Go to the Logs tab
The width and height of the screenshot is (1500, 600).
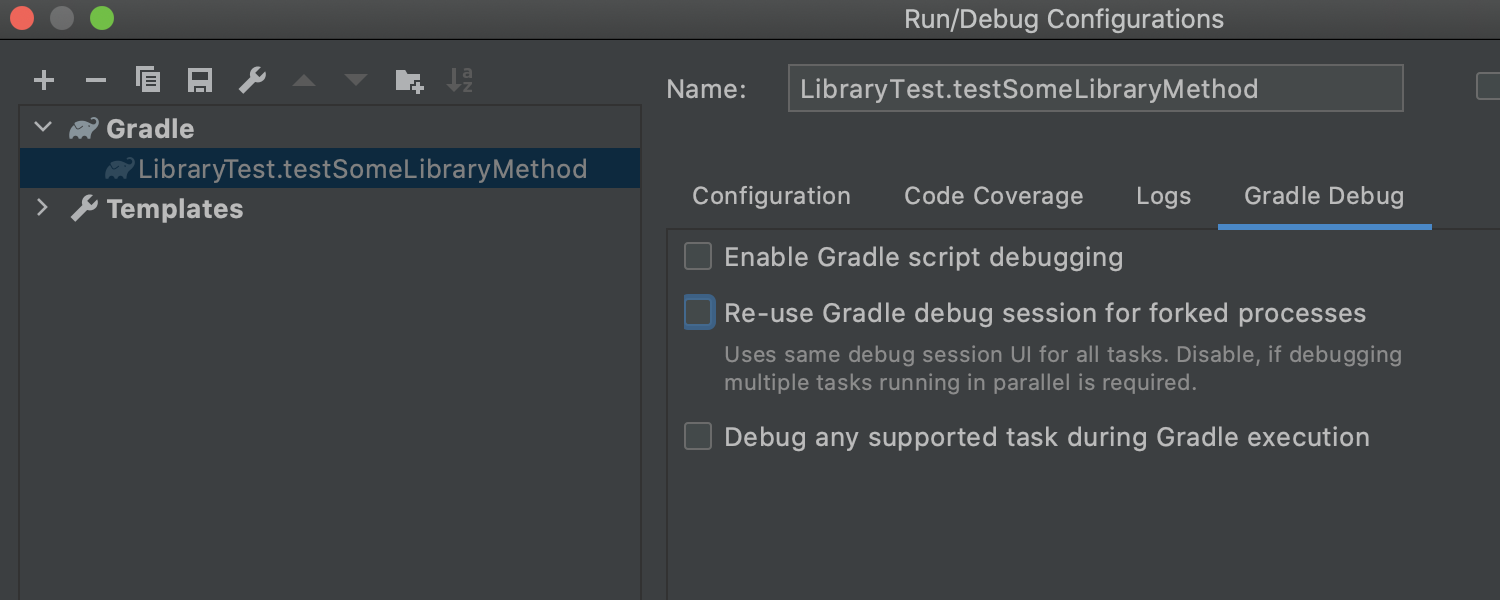pyautogui.click(x=1164, y=196)
